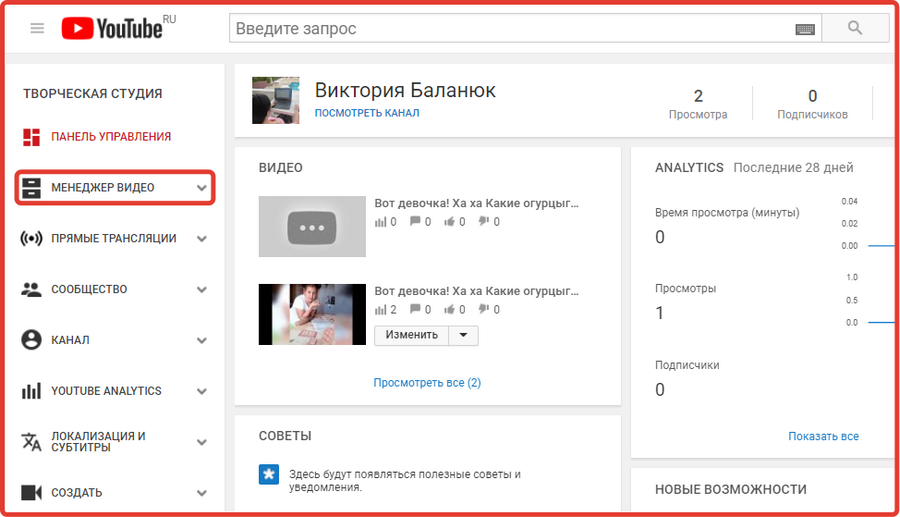Click the Новые возможности heading
The image size is (900, 517).
point(731,489)
